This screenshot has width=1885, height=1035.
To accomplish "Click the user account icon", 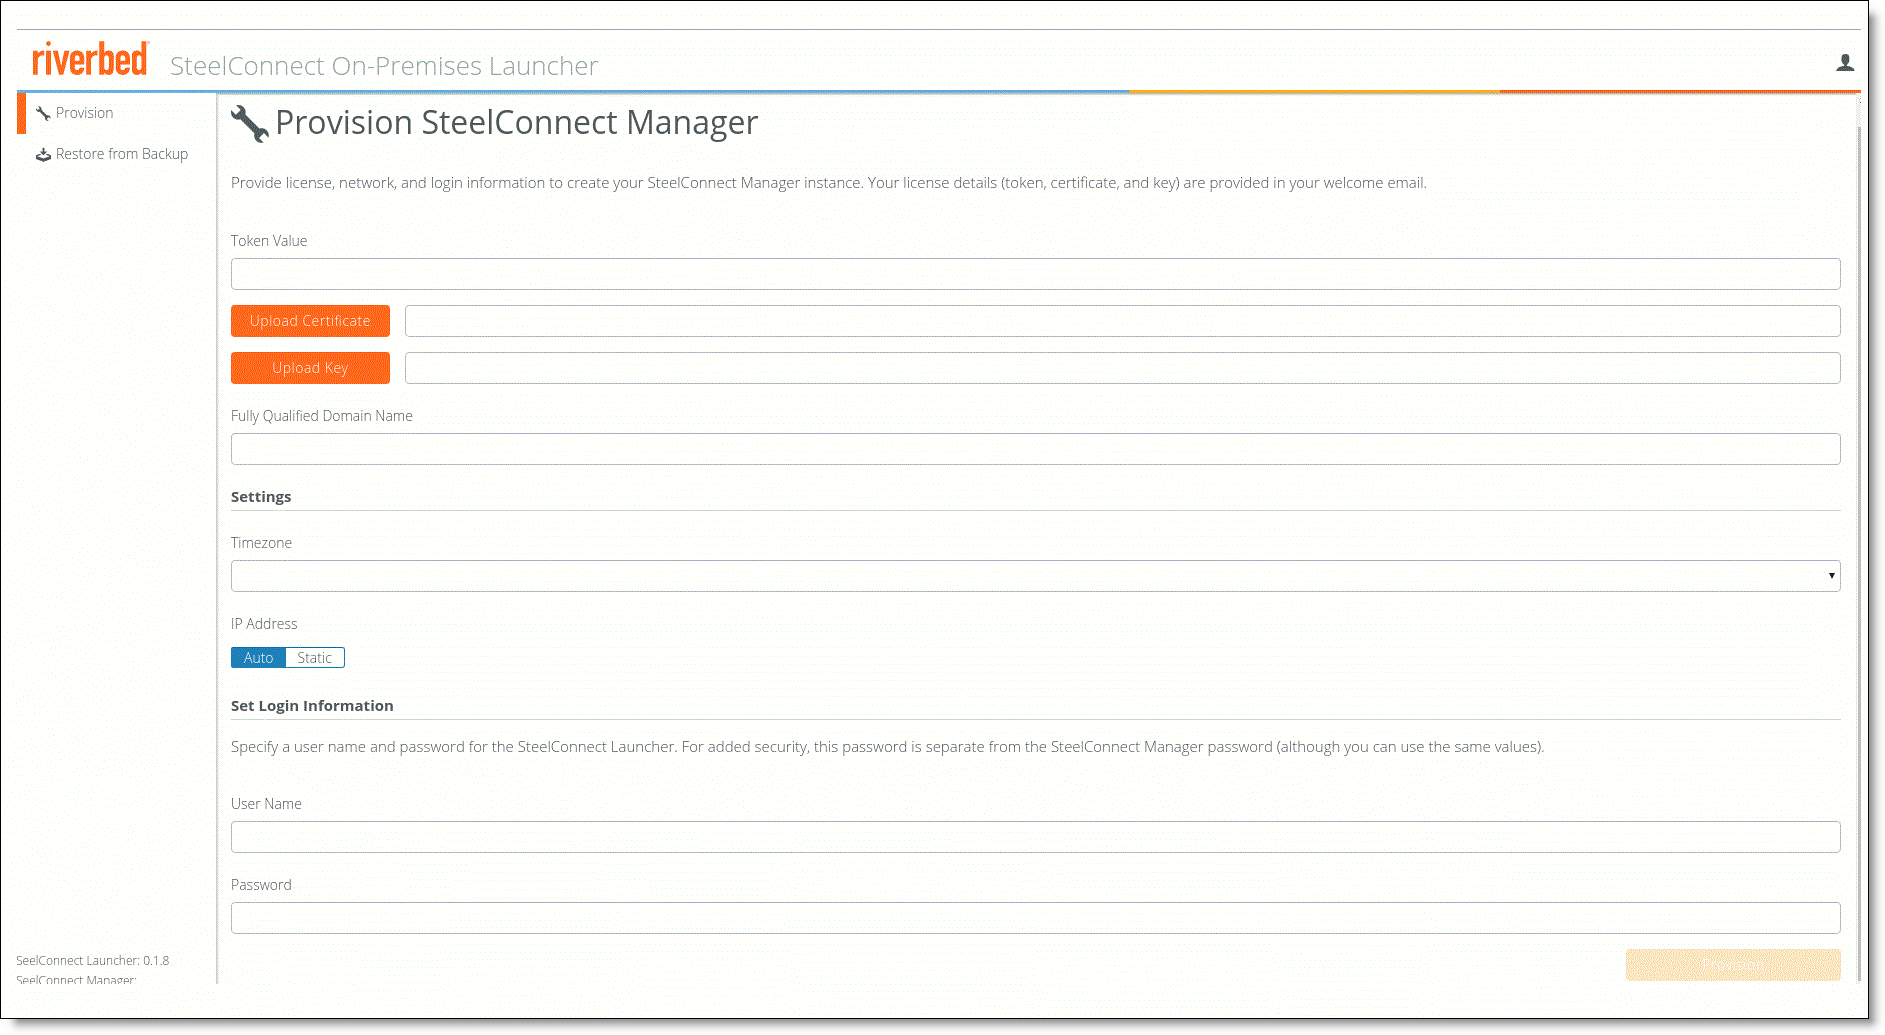I will click(x=1845, y=63).
